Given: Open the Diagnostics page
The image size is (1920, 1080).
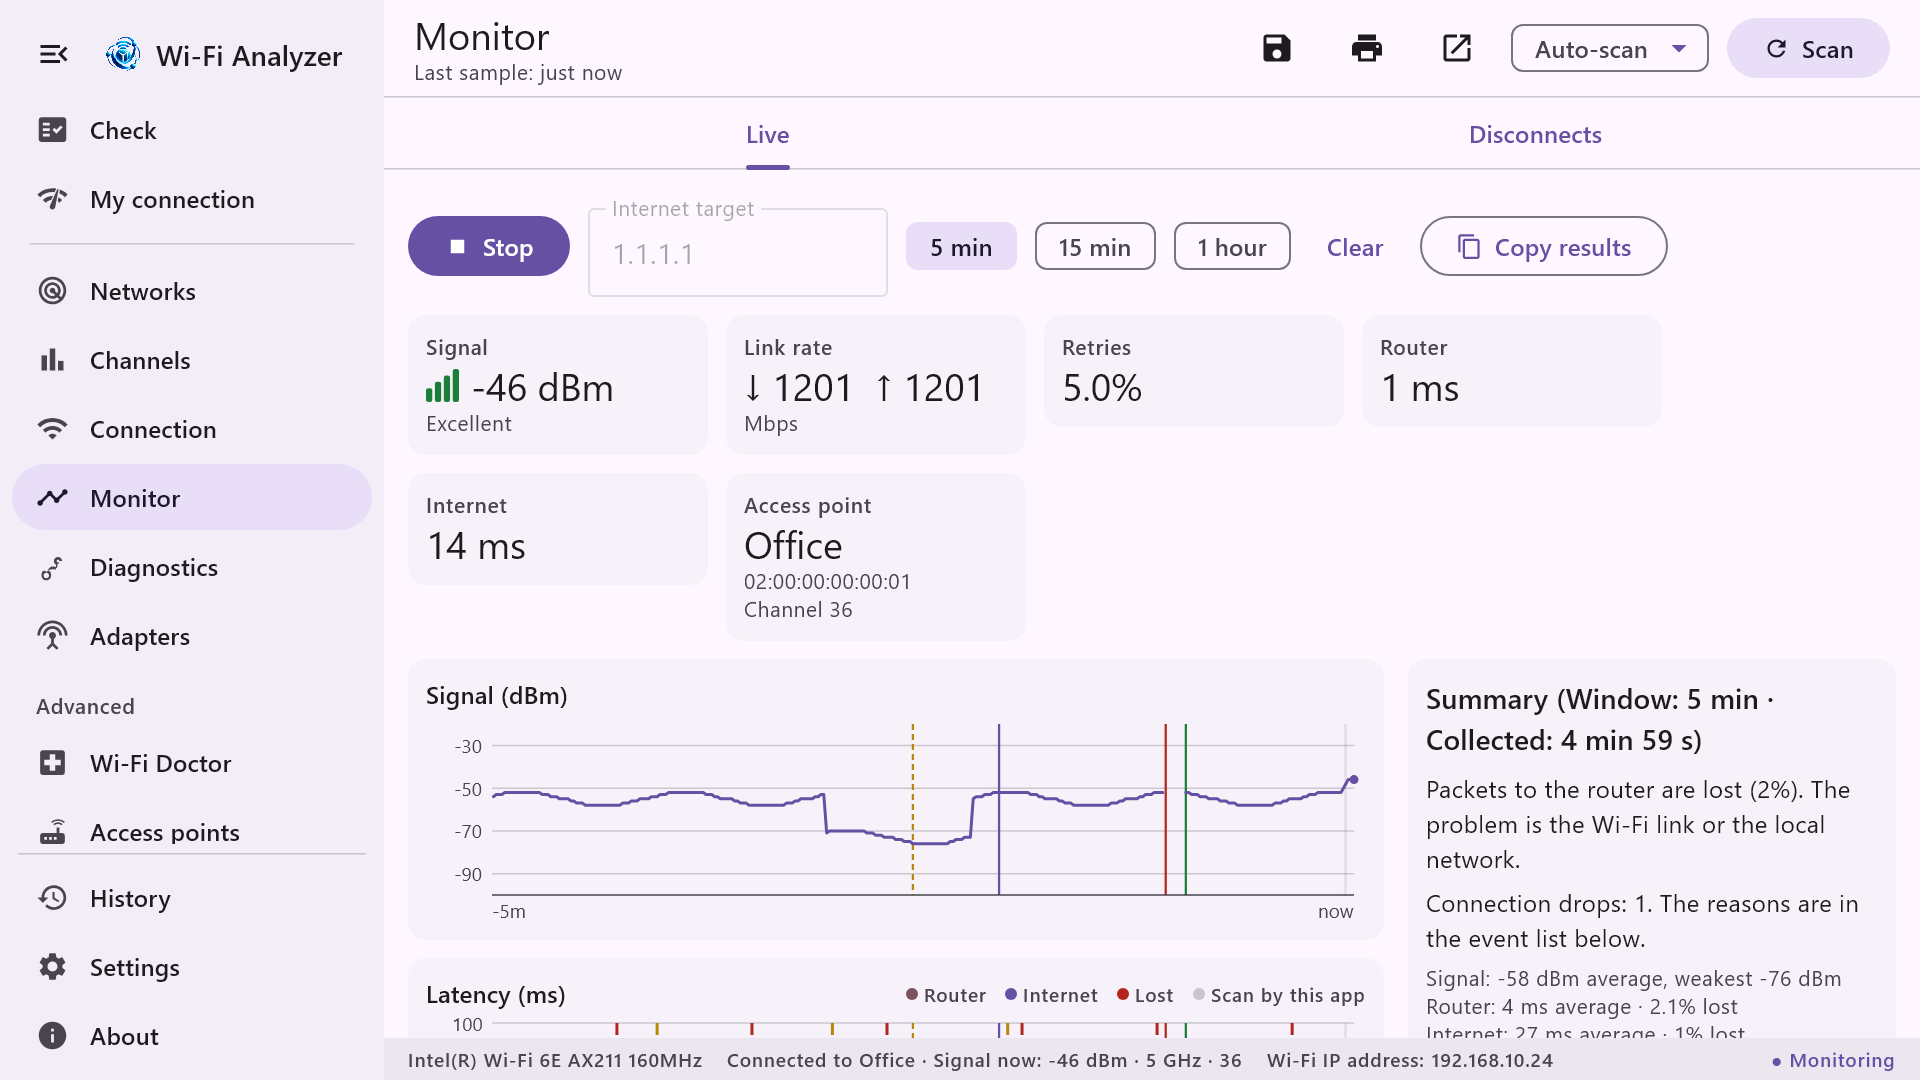Looking at the screenshot, I should 192,567.
